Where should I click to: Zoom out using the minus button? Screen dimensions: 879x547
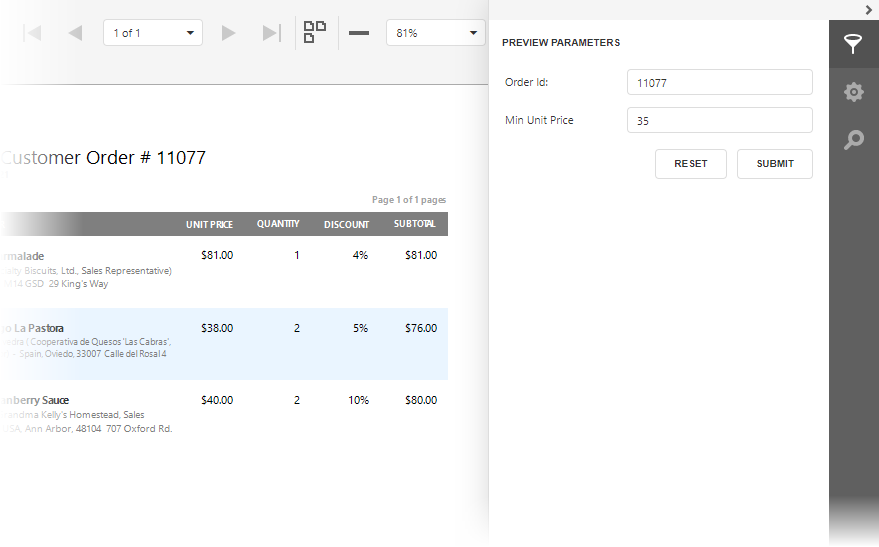[x=358, y=33]
